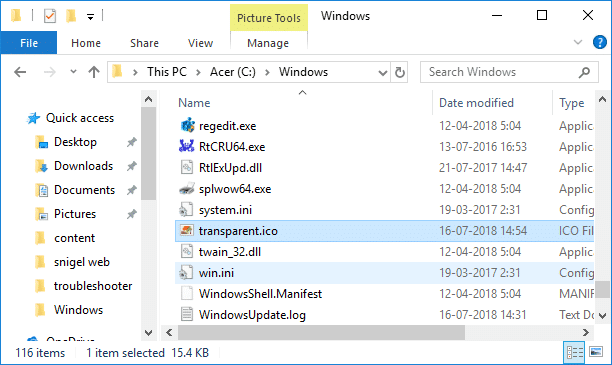Expand the chevron after Acer (C:) in path
This screenshot has height=365, width=612.
tap(267, 72)
